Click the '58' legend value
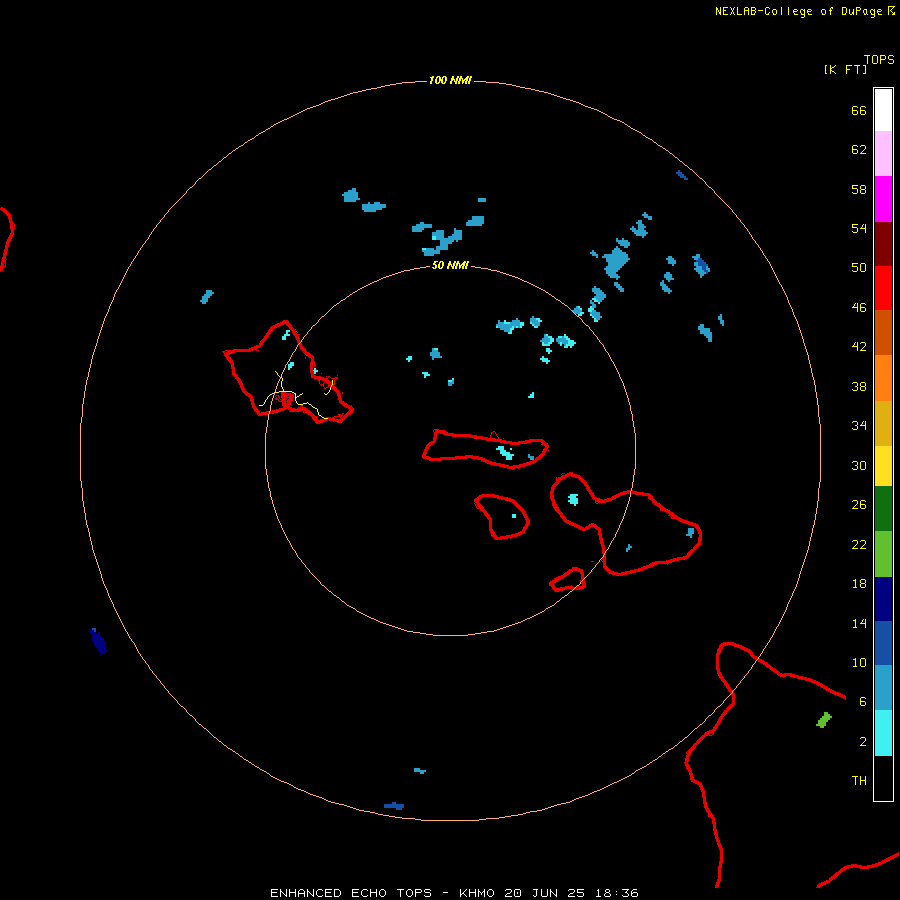 (x=859, y=189)
